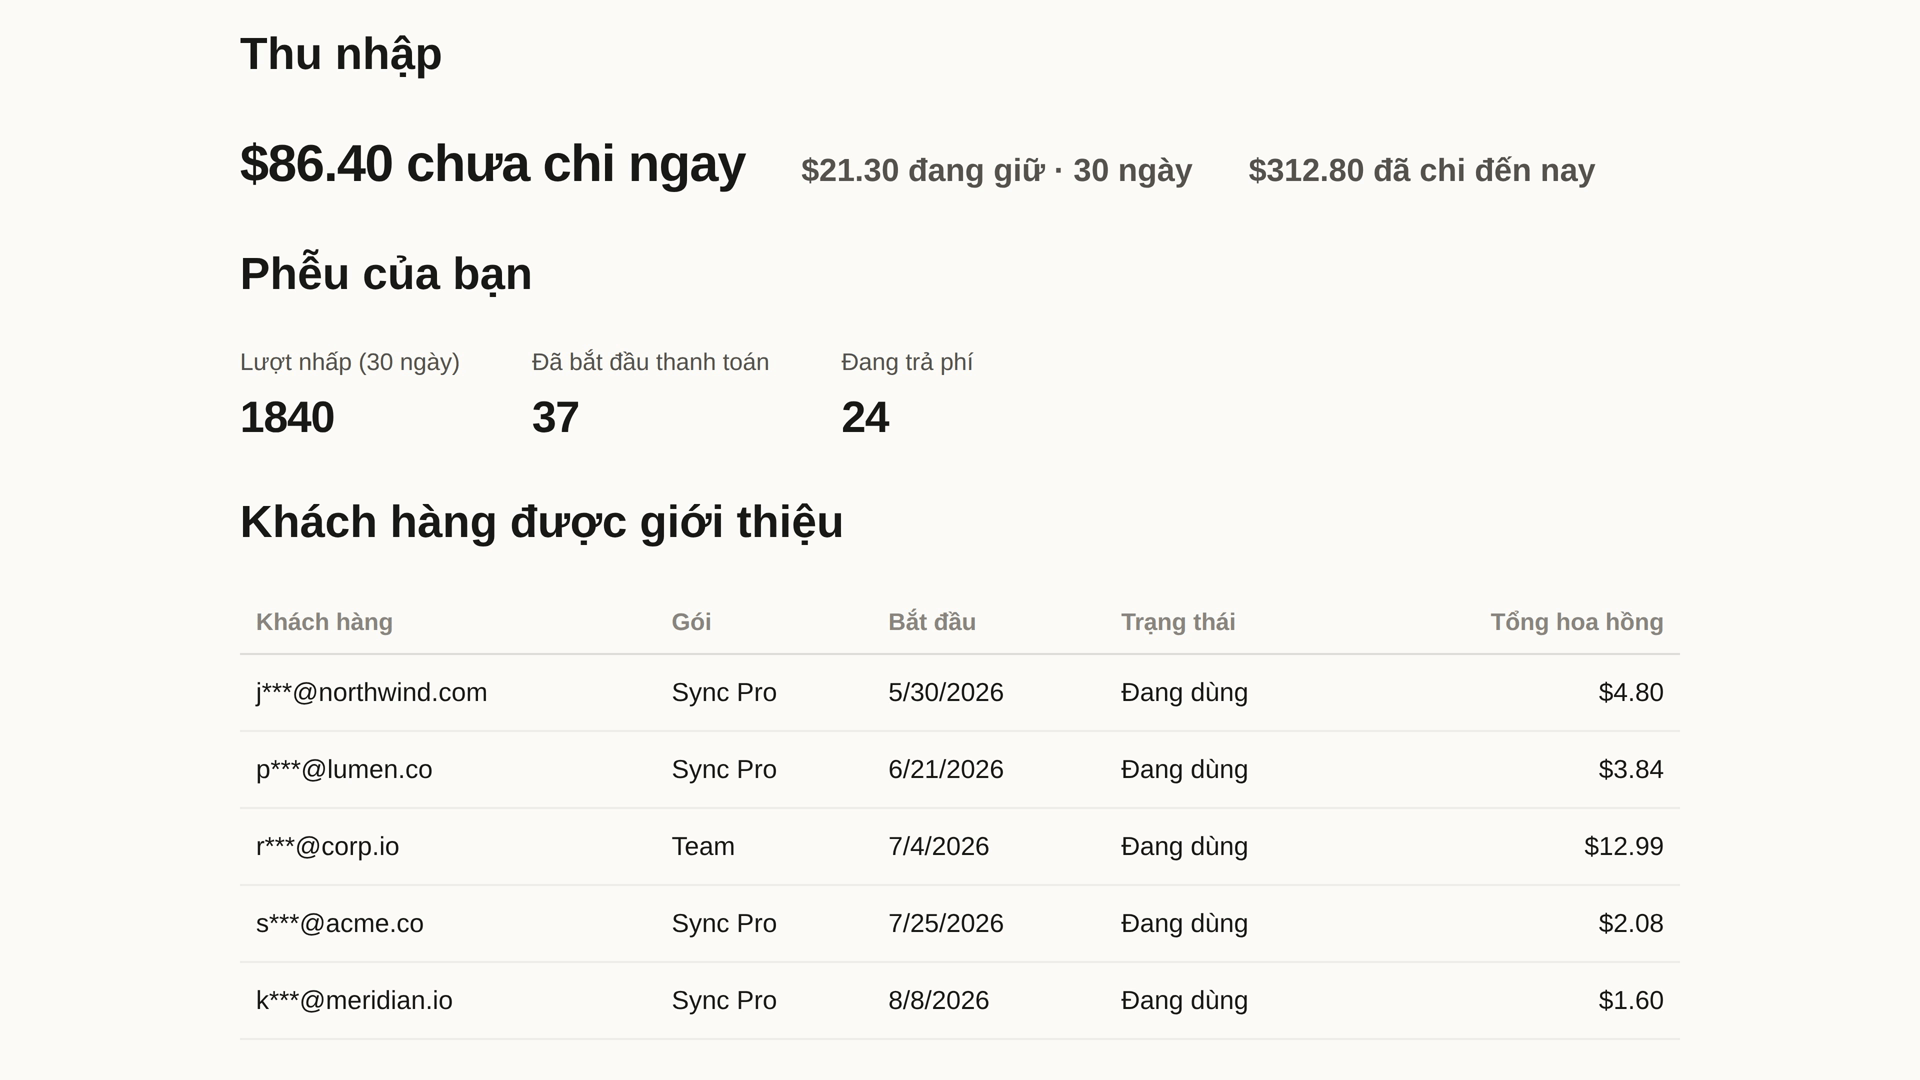Click start date 7/4/2026
Viewport: 1920px width, 1080px height.
[x=939, y=847]
